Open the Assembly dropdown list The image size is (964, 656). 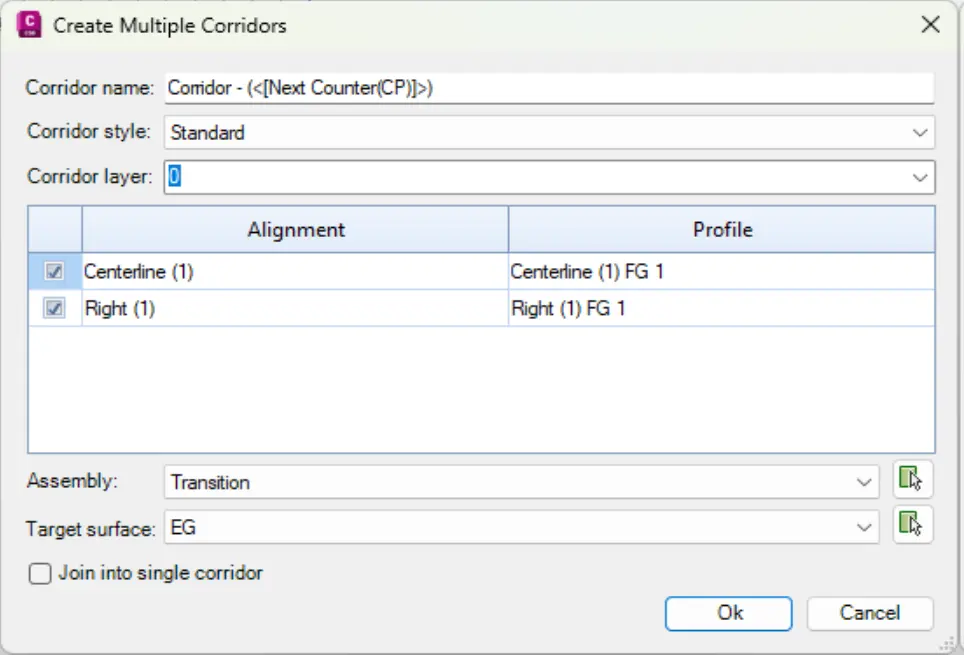tap(865, 482)
